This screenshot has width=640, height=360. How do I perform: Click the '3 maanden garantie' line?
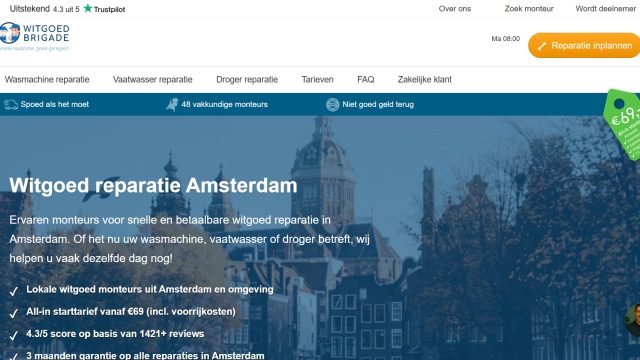point(145,355)
